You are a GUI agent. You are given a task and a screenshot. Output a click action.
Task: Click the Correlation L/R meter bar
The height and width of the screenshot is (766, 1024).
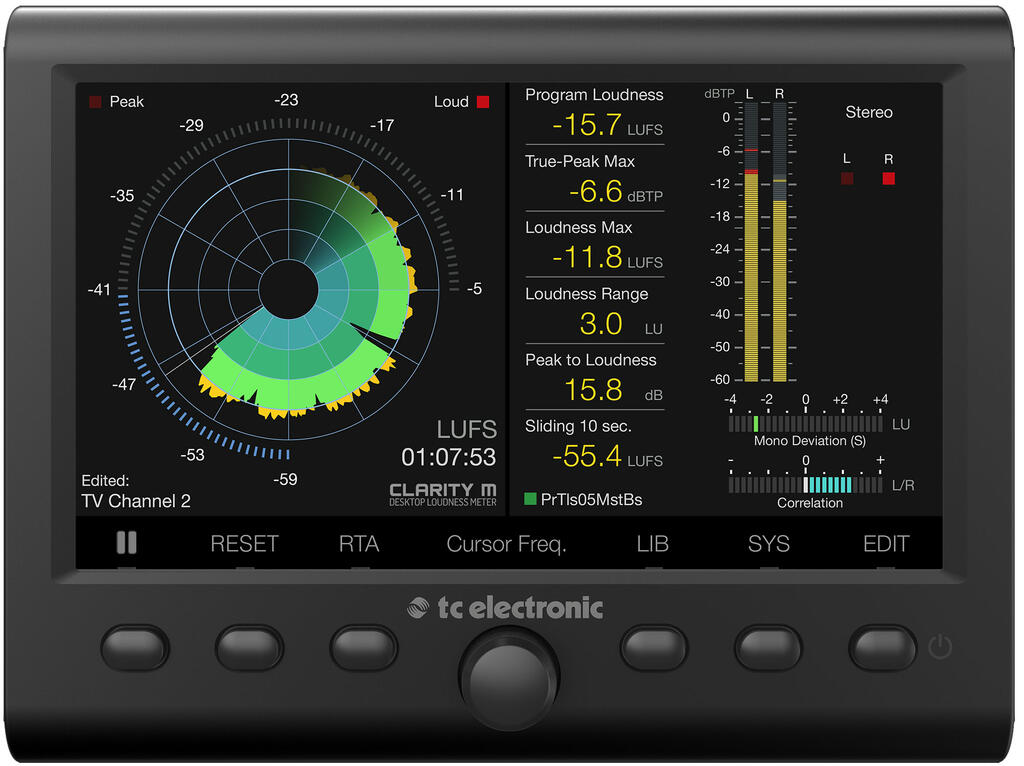pyautogui.click(x=807, y=485)
